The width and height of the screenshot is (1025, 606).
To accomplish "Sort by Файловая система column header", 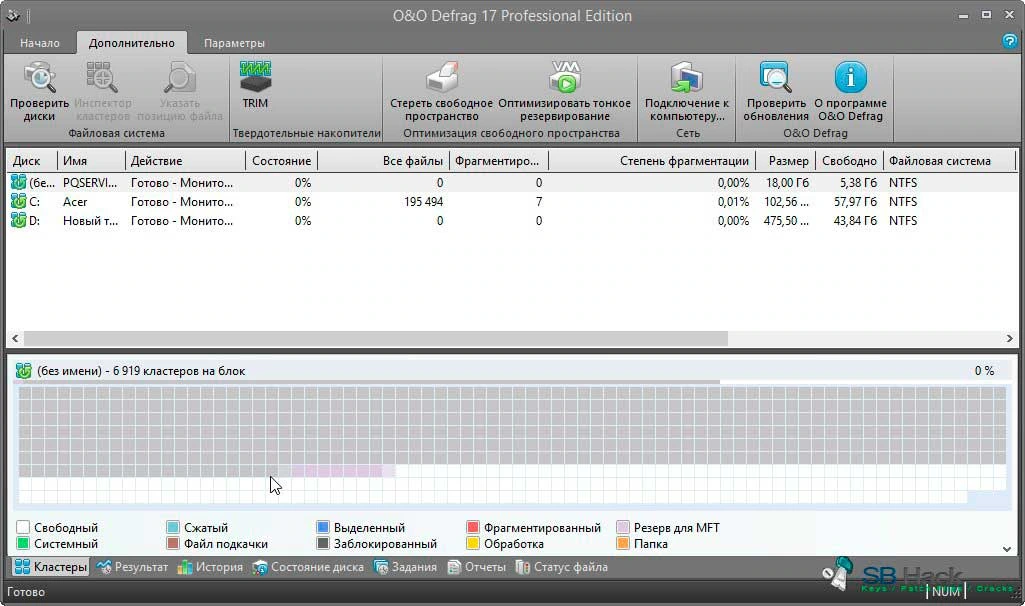I will [x=950, y=161].
